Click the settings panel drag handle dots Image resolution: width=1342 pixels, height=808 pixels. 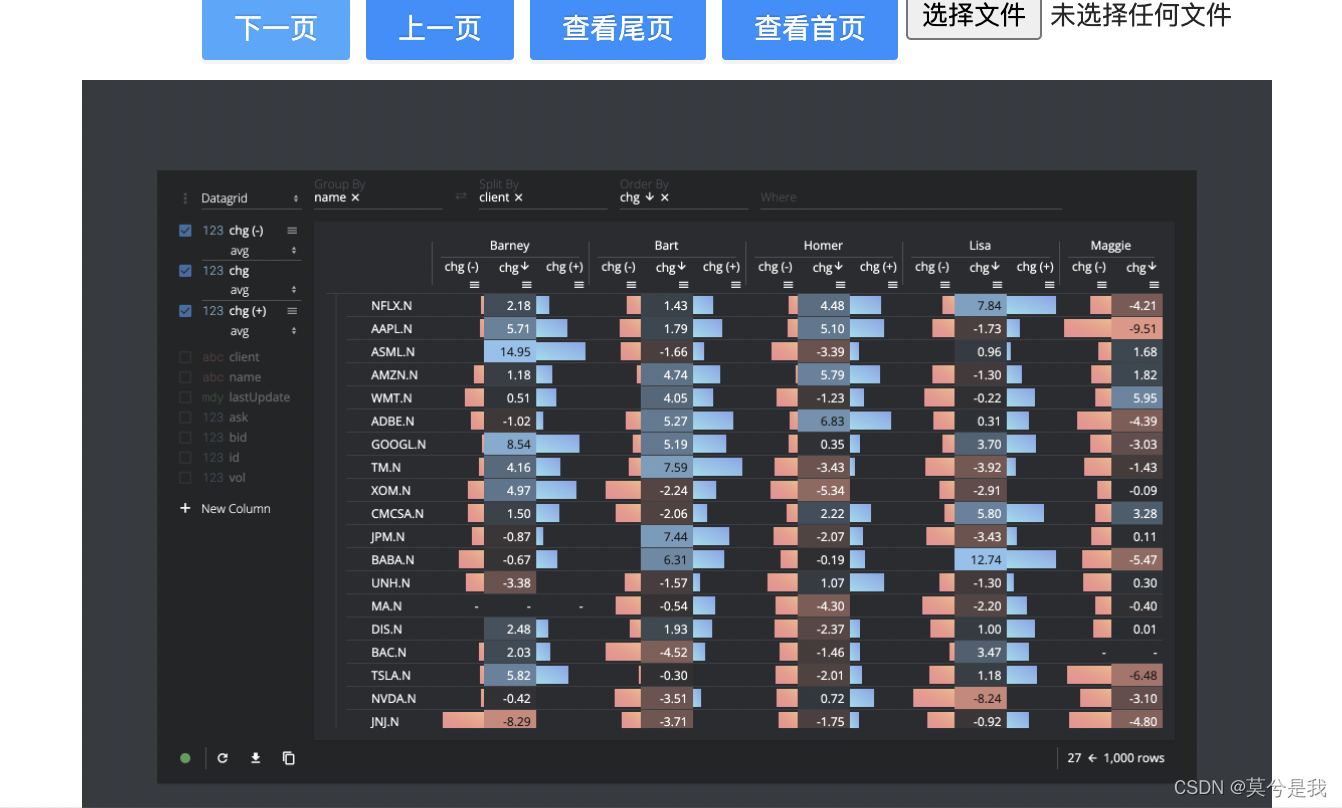(185, 199)
